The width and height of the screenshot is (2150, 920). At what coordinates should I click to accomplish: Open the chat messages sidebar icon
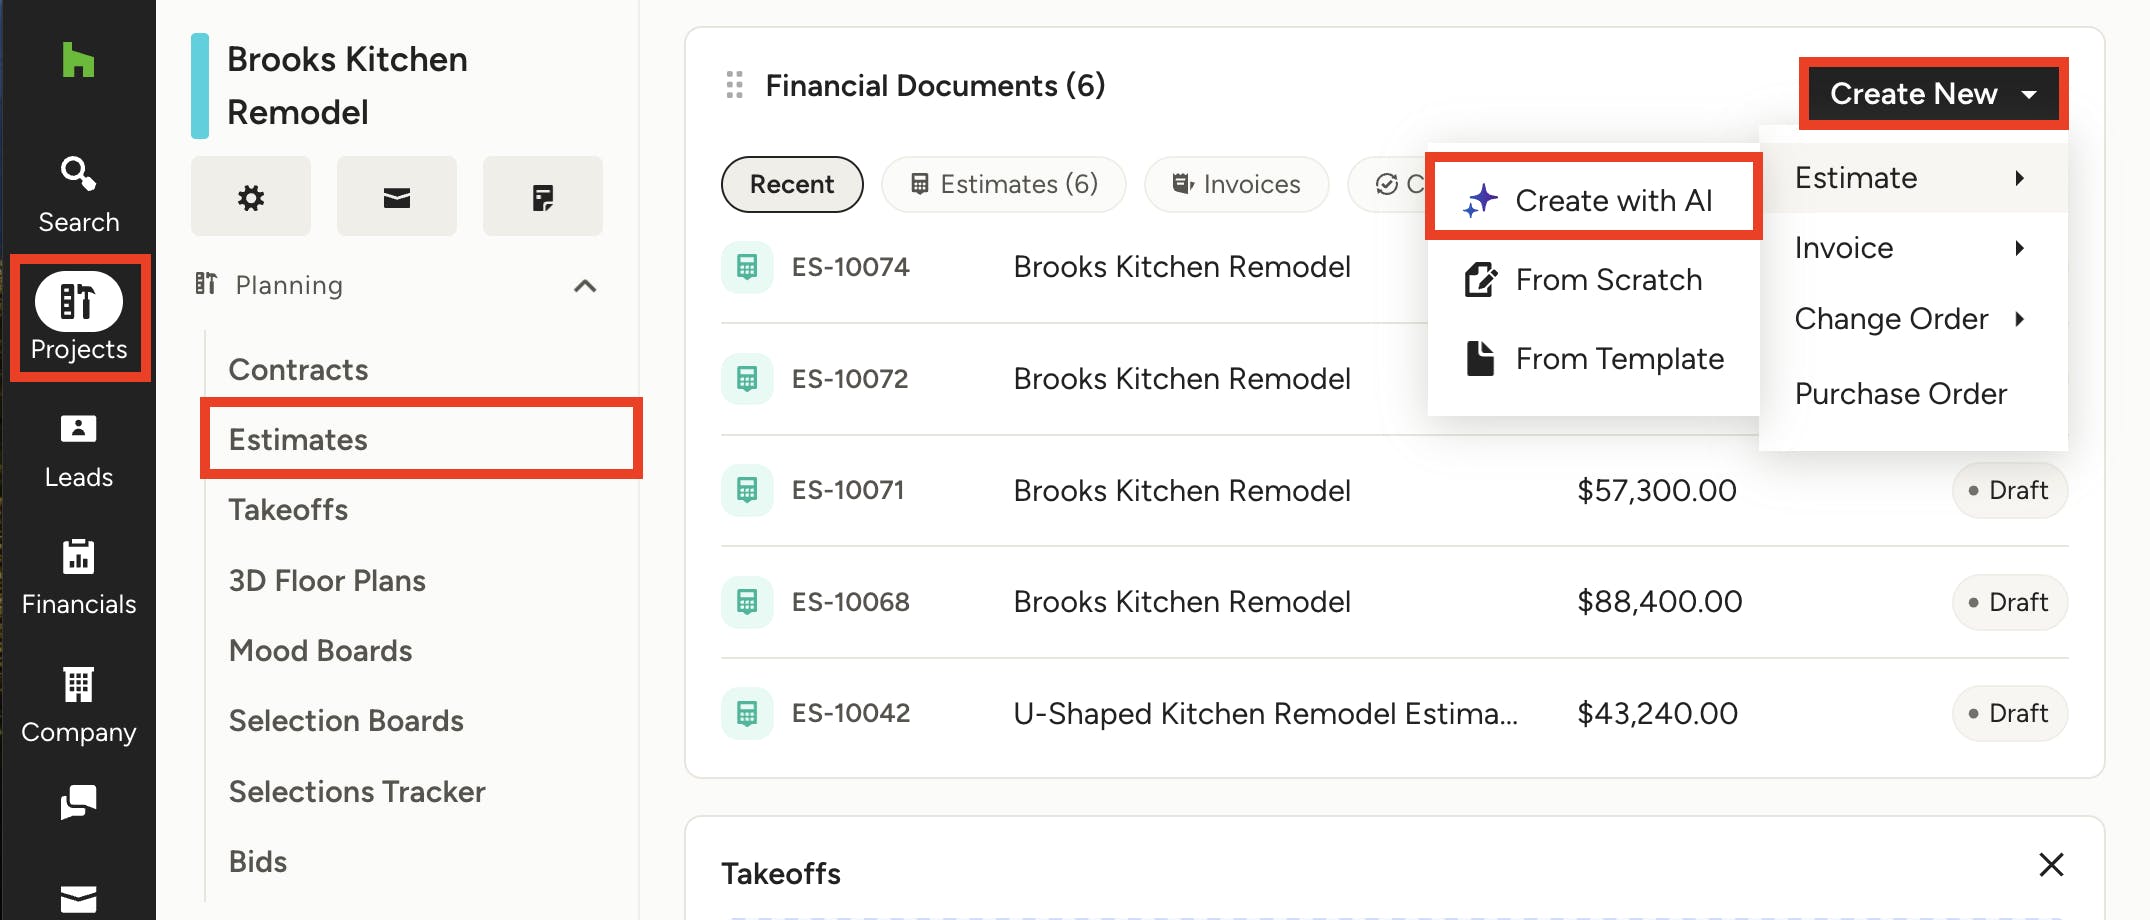point(78,801)
